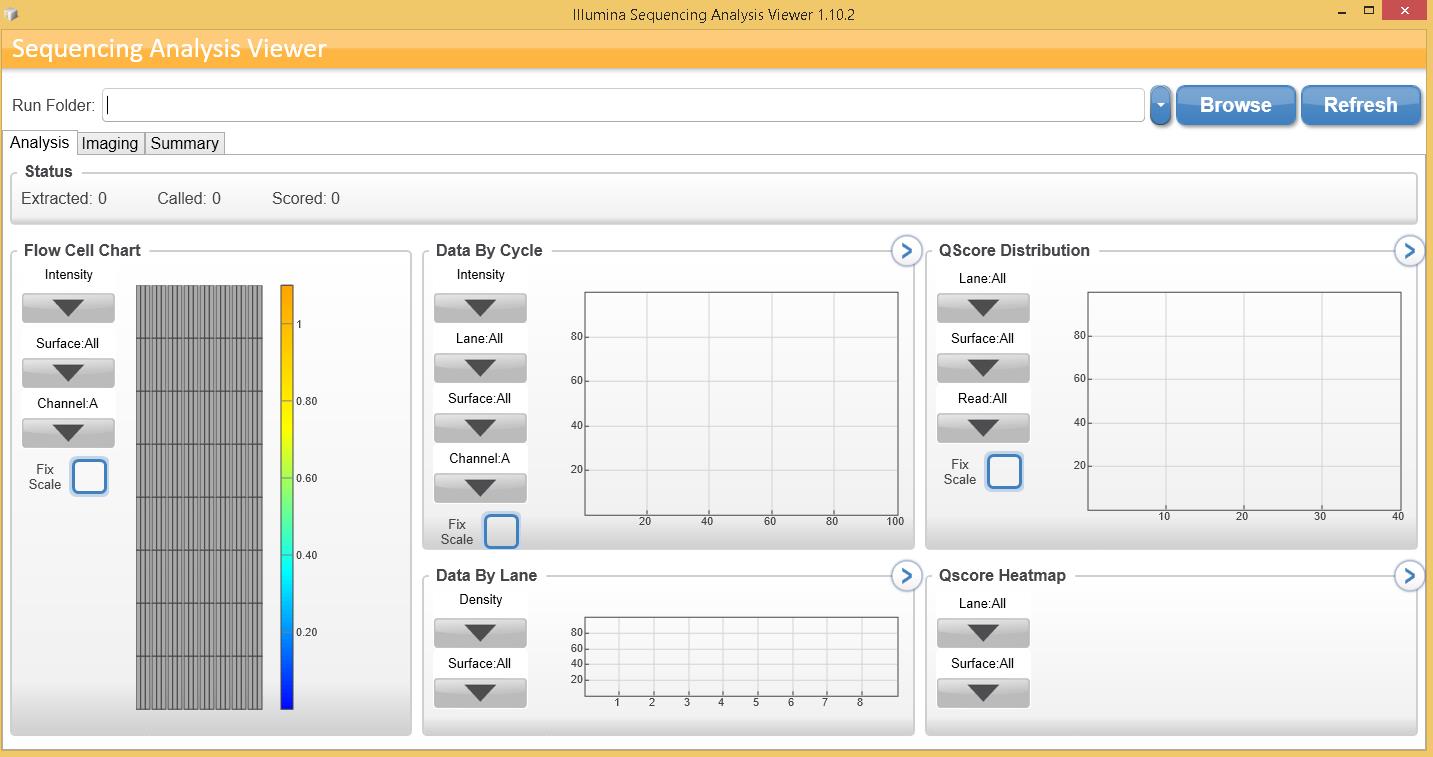
Task: Click the Browse button
Action: coord(1235,104)
